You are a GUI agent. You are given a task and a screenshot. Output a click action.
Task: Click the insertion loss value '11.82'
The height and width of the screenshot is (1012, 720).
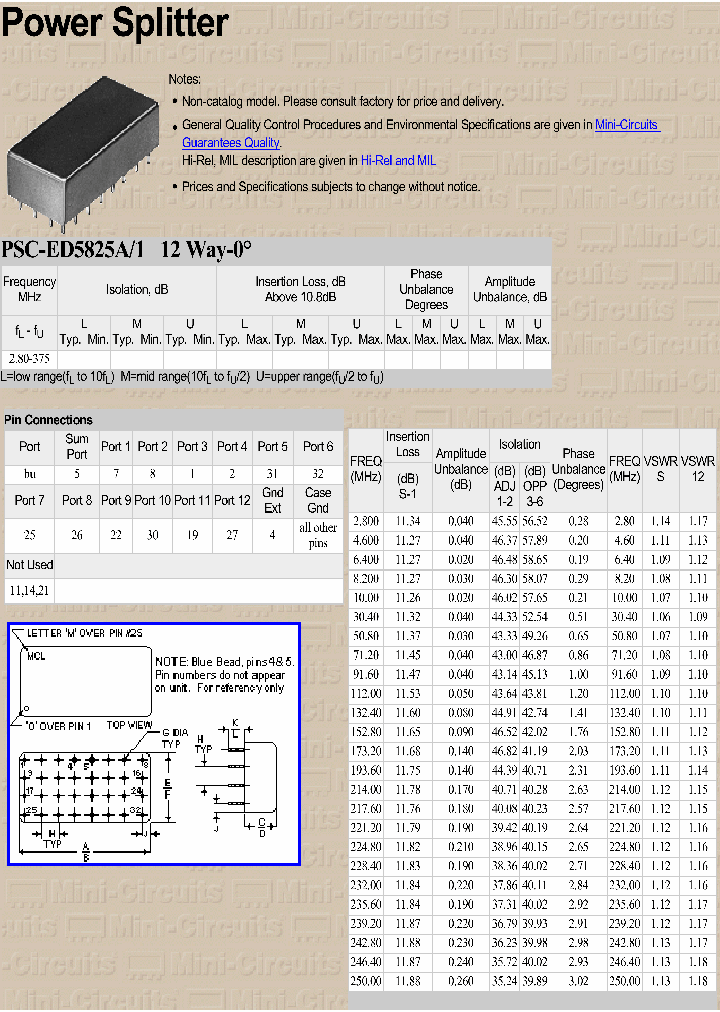(x=408, y=847)
